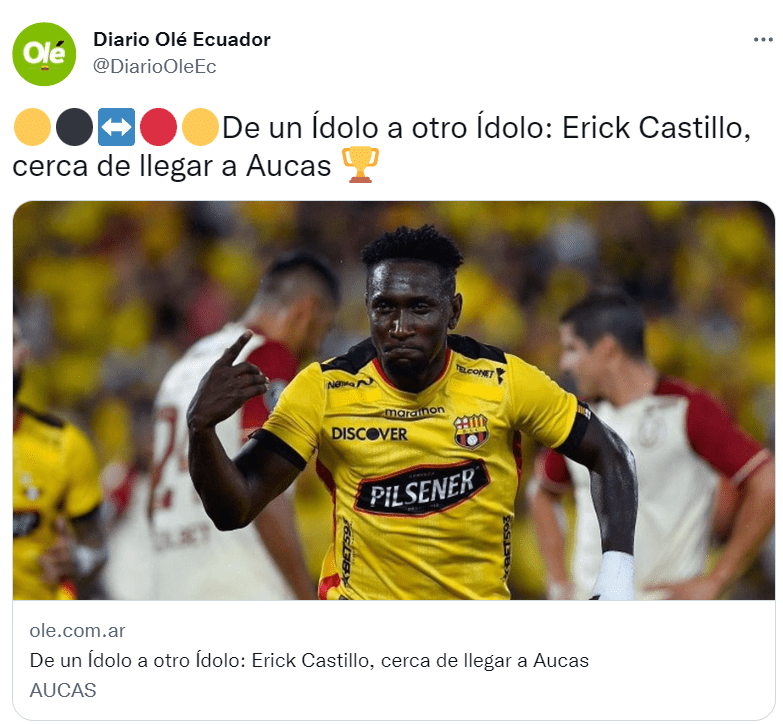Click the Barcelona SC crest on the shirt
This screenshot has height=724, width=783.
(x=470, y=431)
